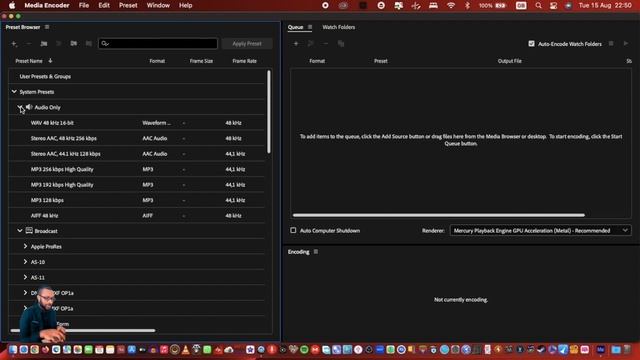Create new preset group icon

(x=44, y=44)
